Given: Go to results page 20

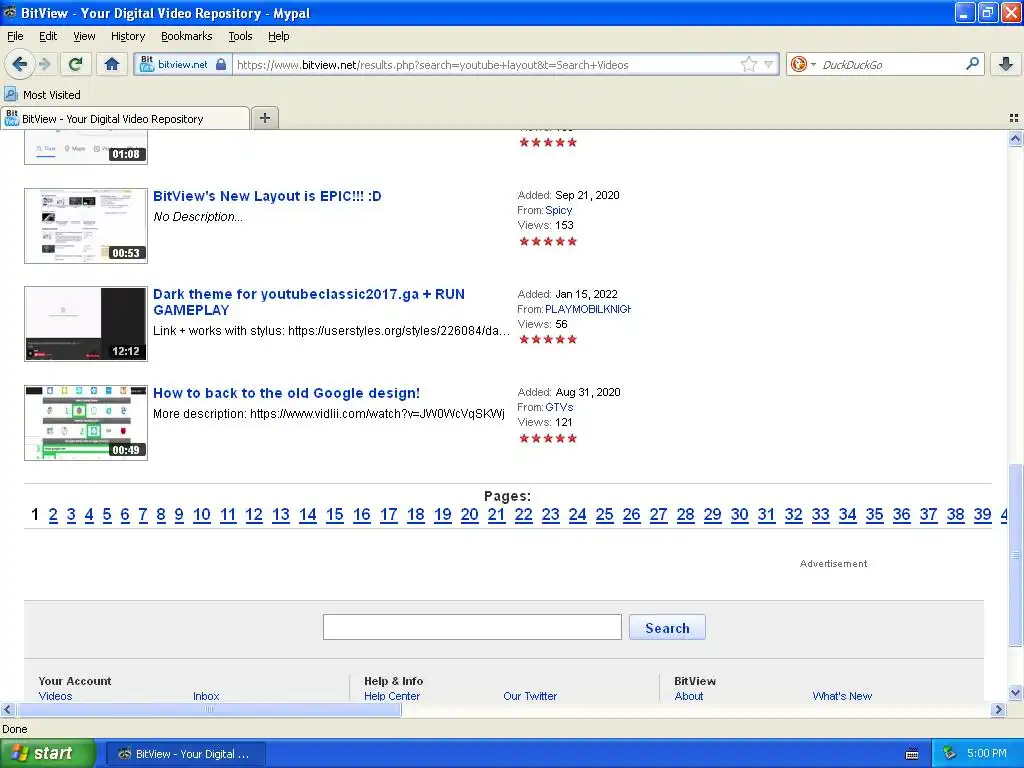Looking at the screenshot, I should tap(470, 515).
